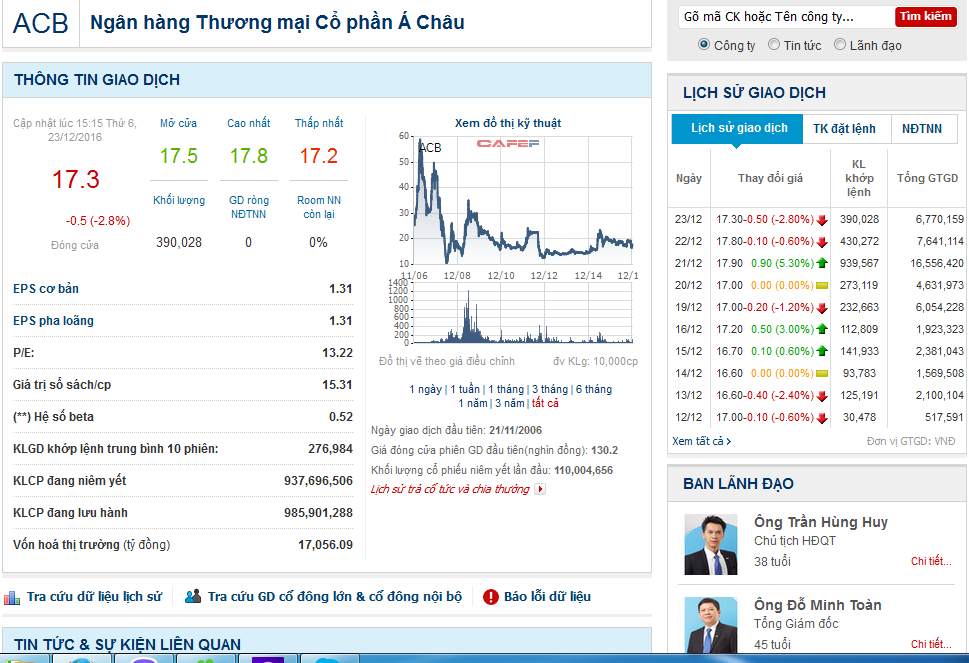
Task: Click the red down arrow in the 13/12 row
Action: pos(822,395)
